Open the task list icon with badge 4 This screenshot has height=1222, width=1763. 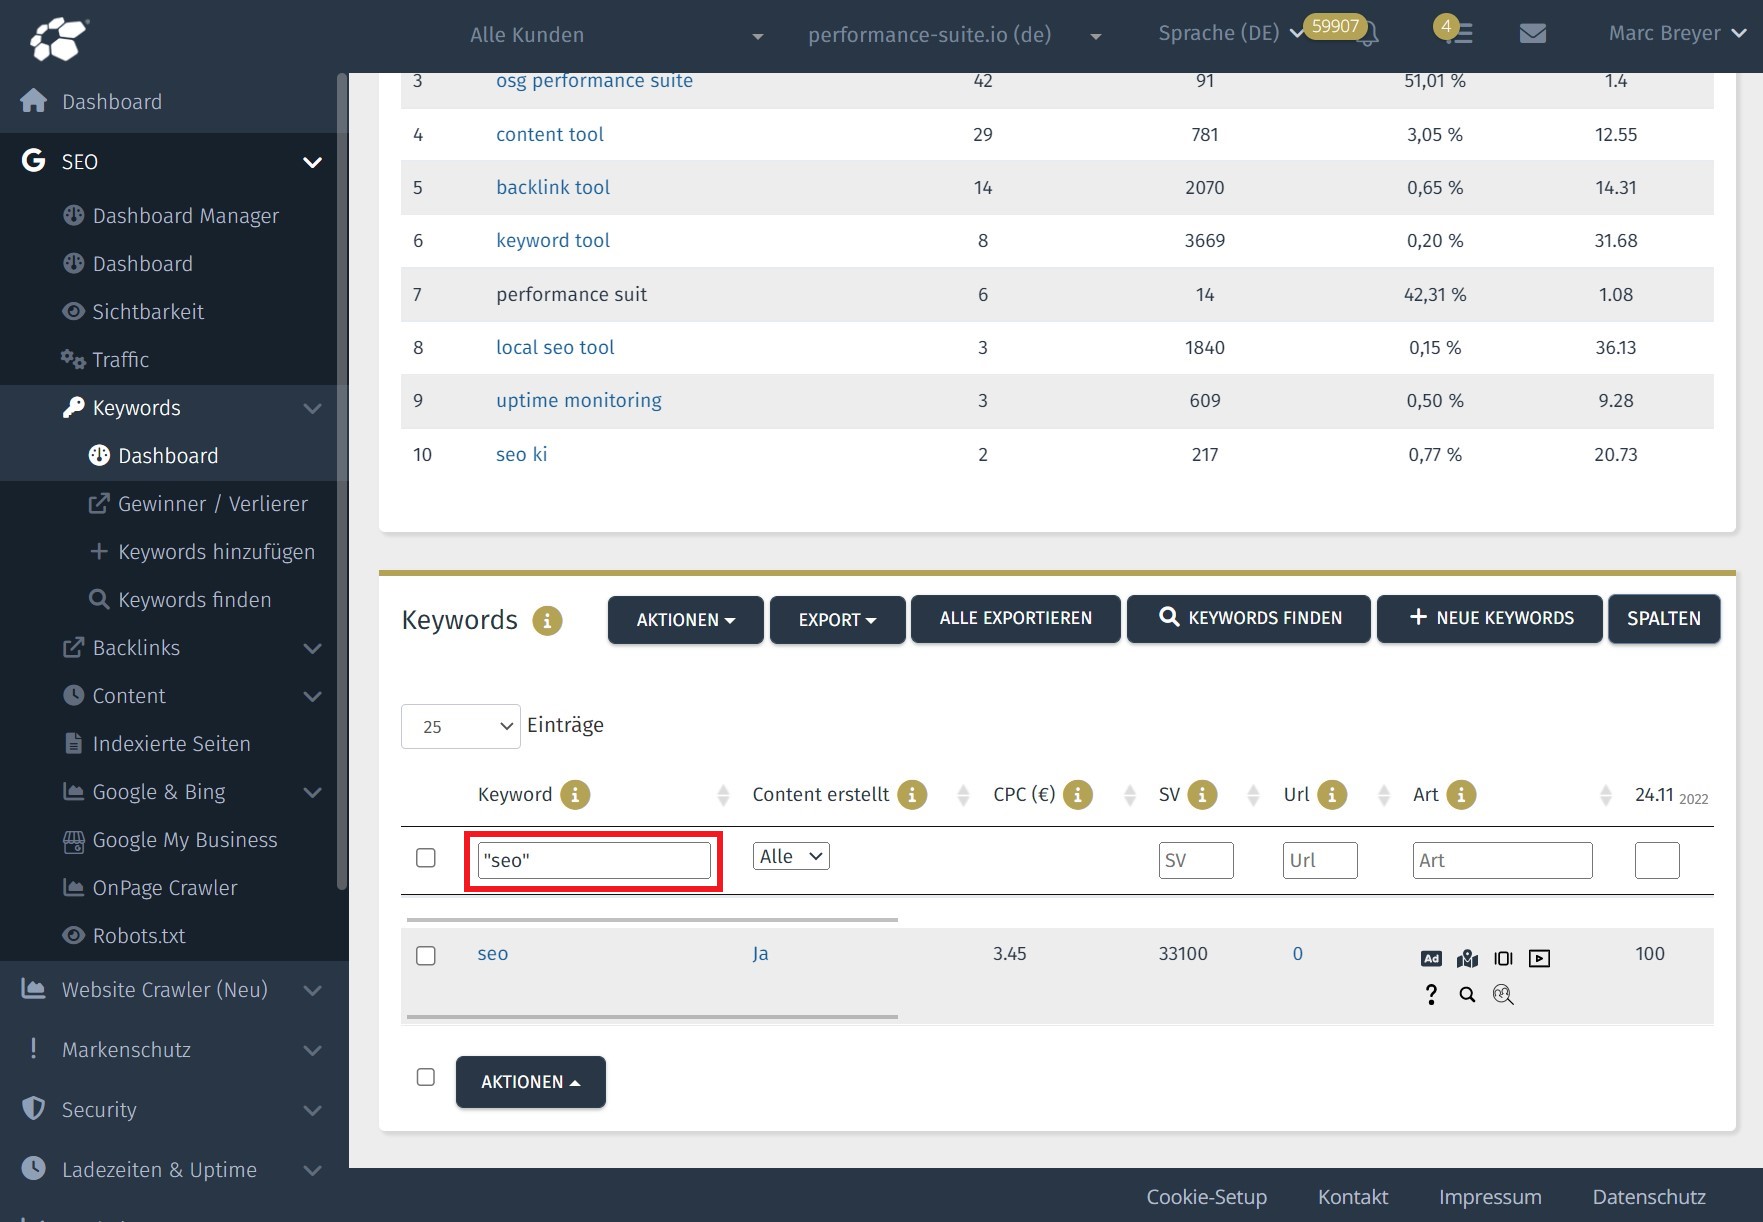(1459, 34)
